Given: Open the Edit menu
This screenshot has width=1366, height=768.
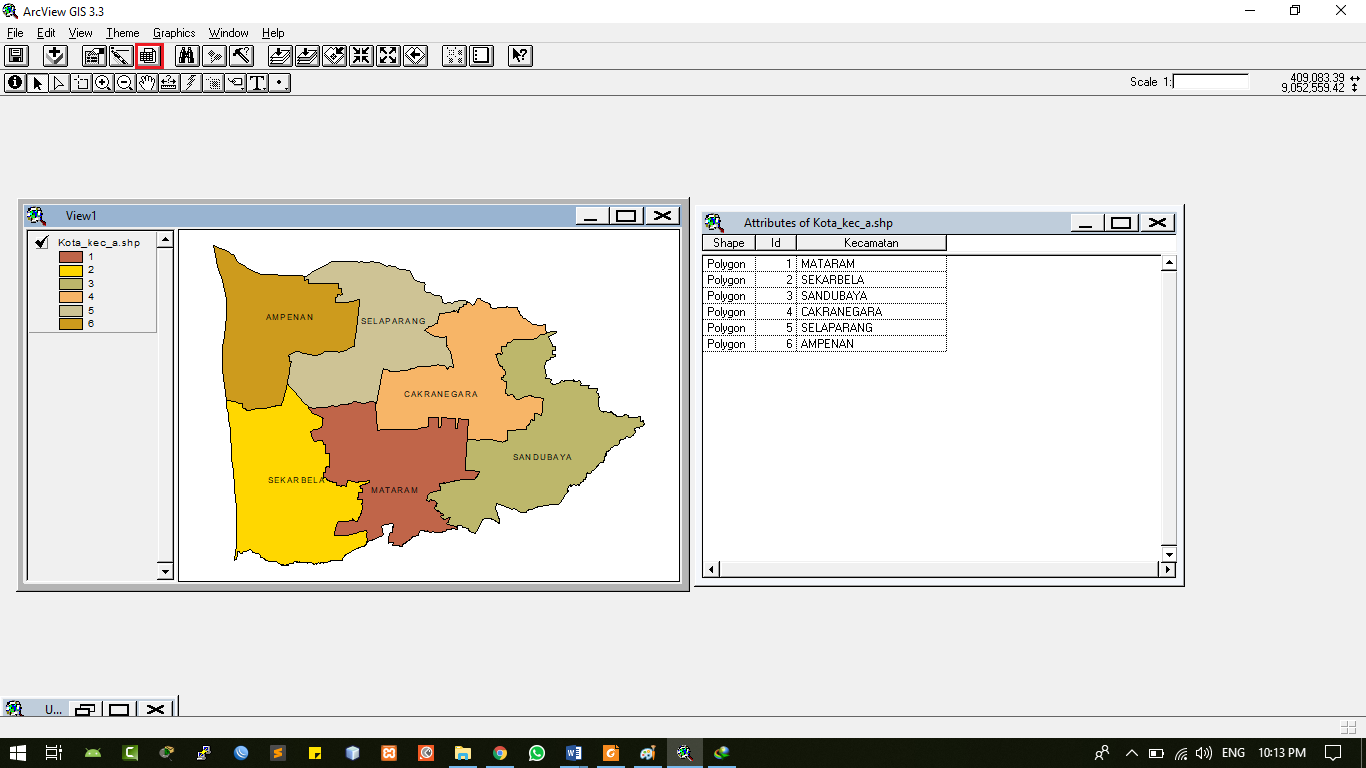Looking at the screenshot, I should [x=46, y=33].
